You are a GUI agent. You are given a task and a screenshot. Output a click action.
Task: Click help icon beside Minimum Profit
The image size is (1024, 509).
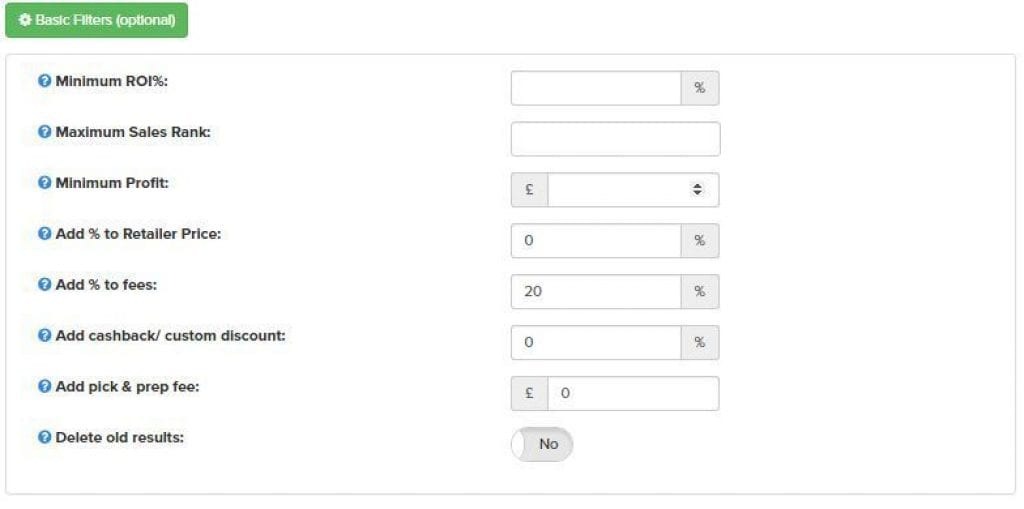[x=44, y=183]
